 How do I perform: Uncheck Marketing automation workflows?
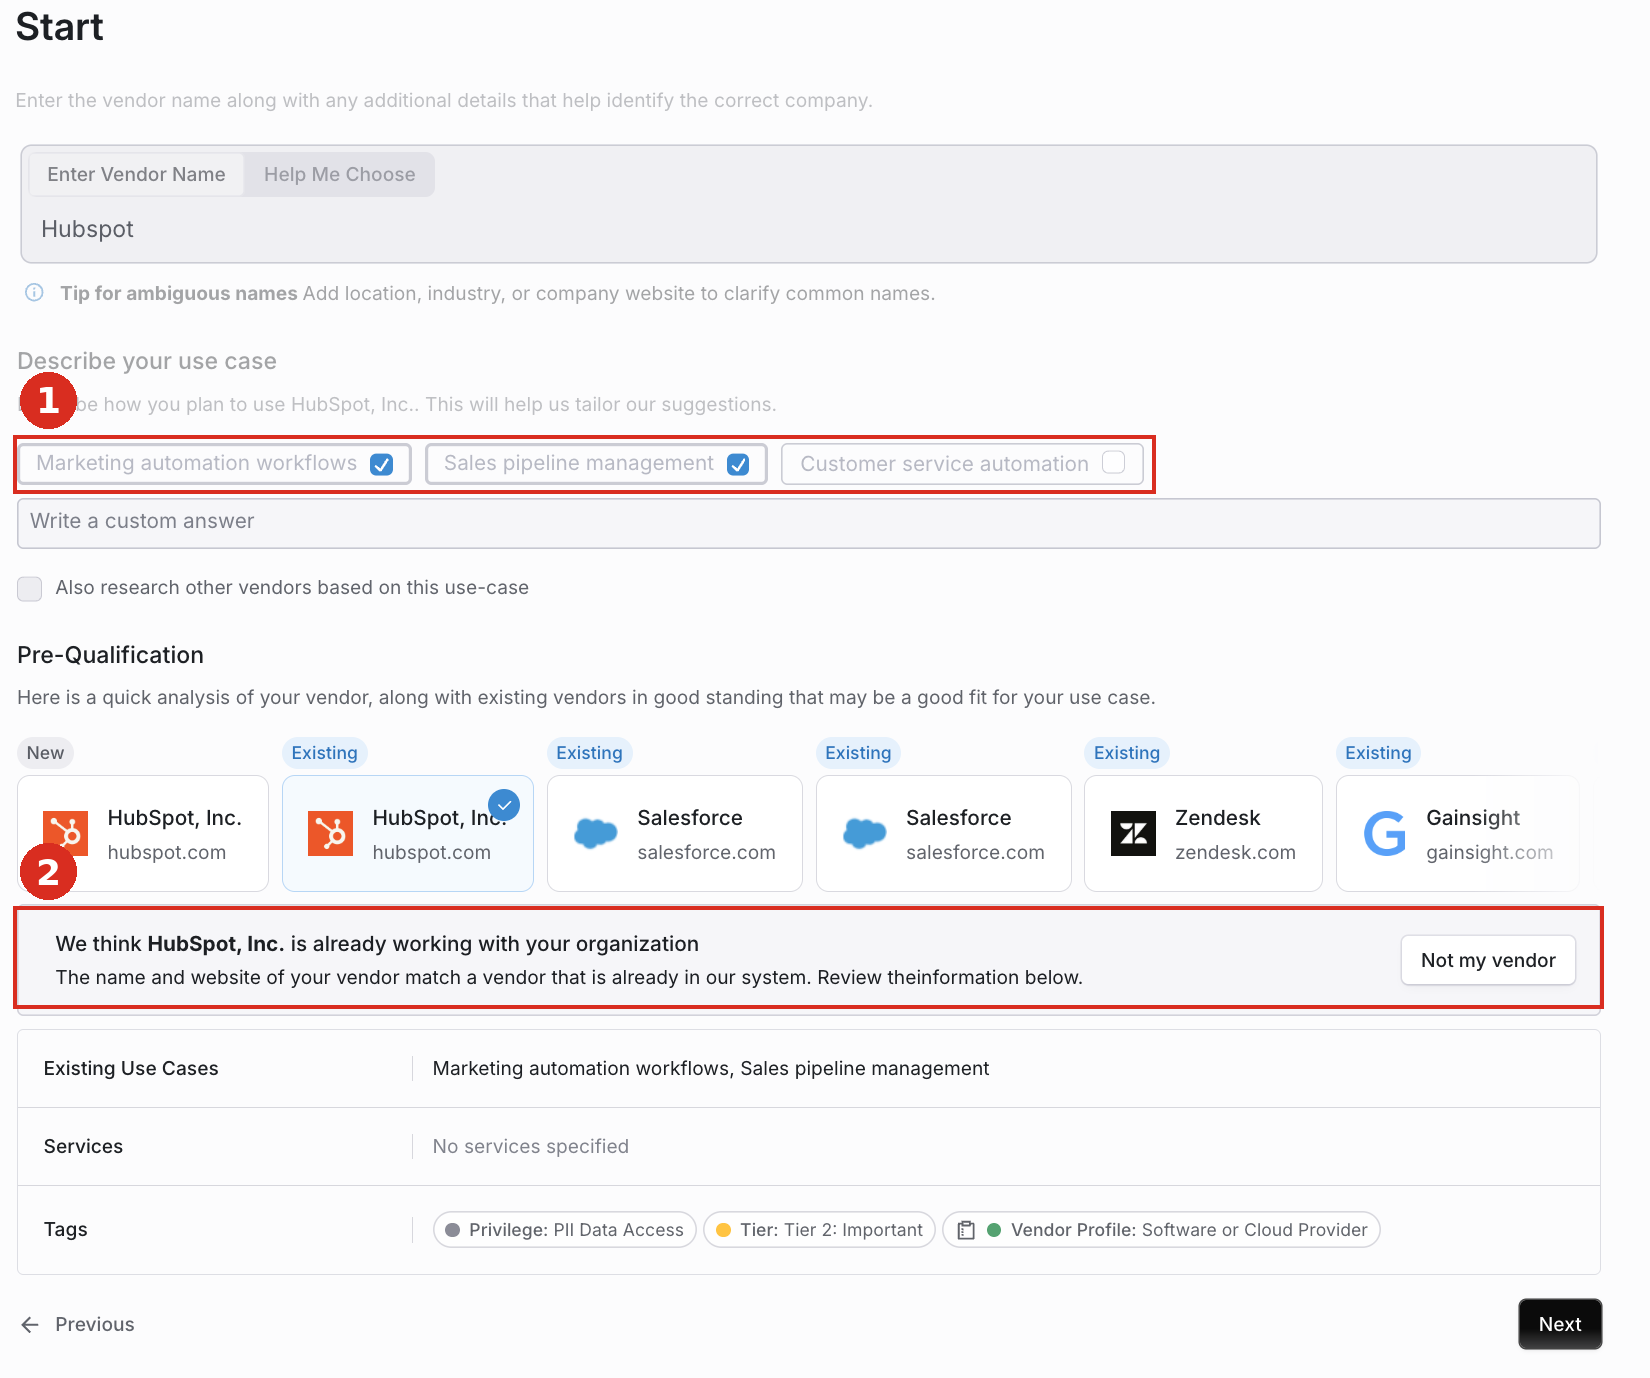point(381,464)
